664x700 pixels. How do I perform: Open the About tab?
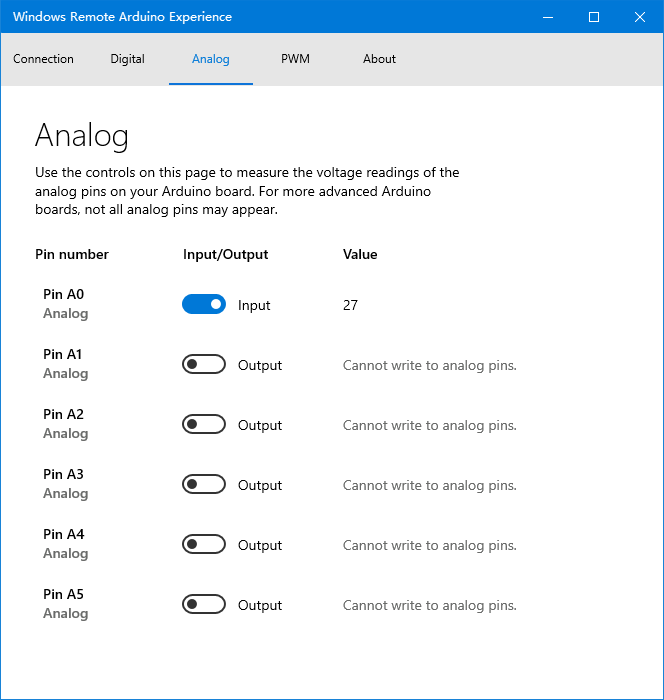click(x=379, y=59)
